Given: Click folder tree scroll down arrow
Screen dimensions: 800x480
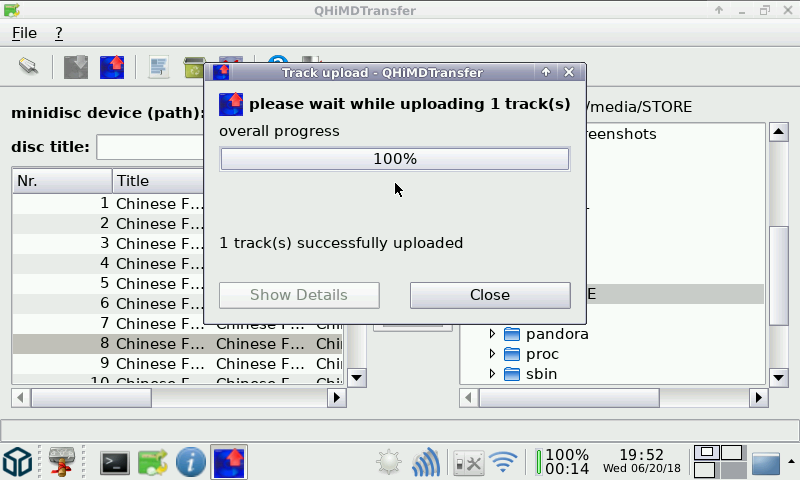Looking at the screenshot, I should (779, 378).
